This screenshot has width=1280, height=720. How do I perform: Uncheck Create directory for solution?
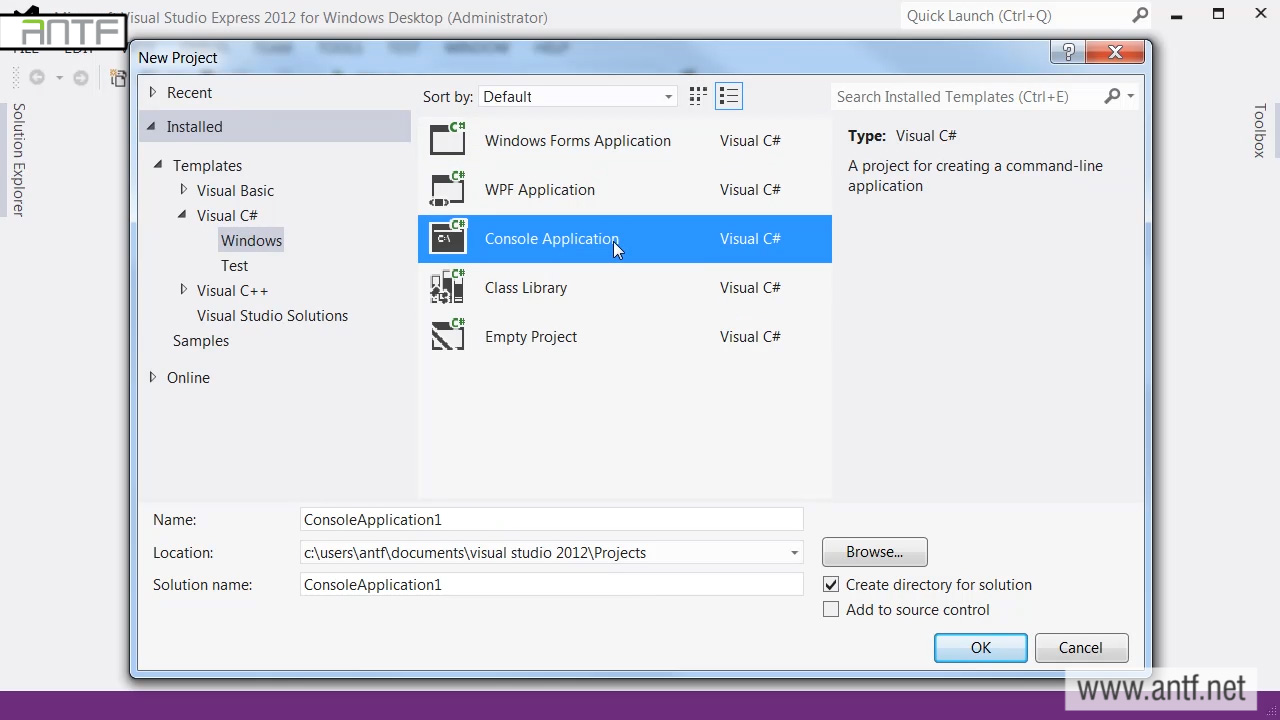coord(831,585)
